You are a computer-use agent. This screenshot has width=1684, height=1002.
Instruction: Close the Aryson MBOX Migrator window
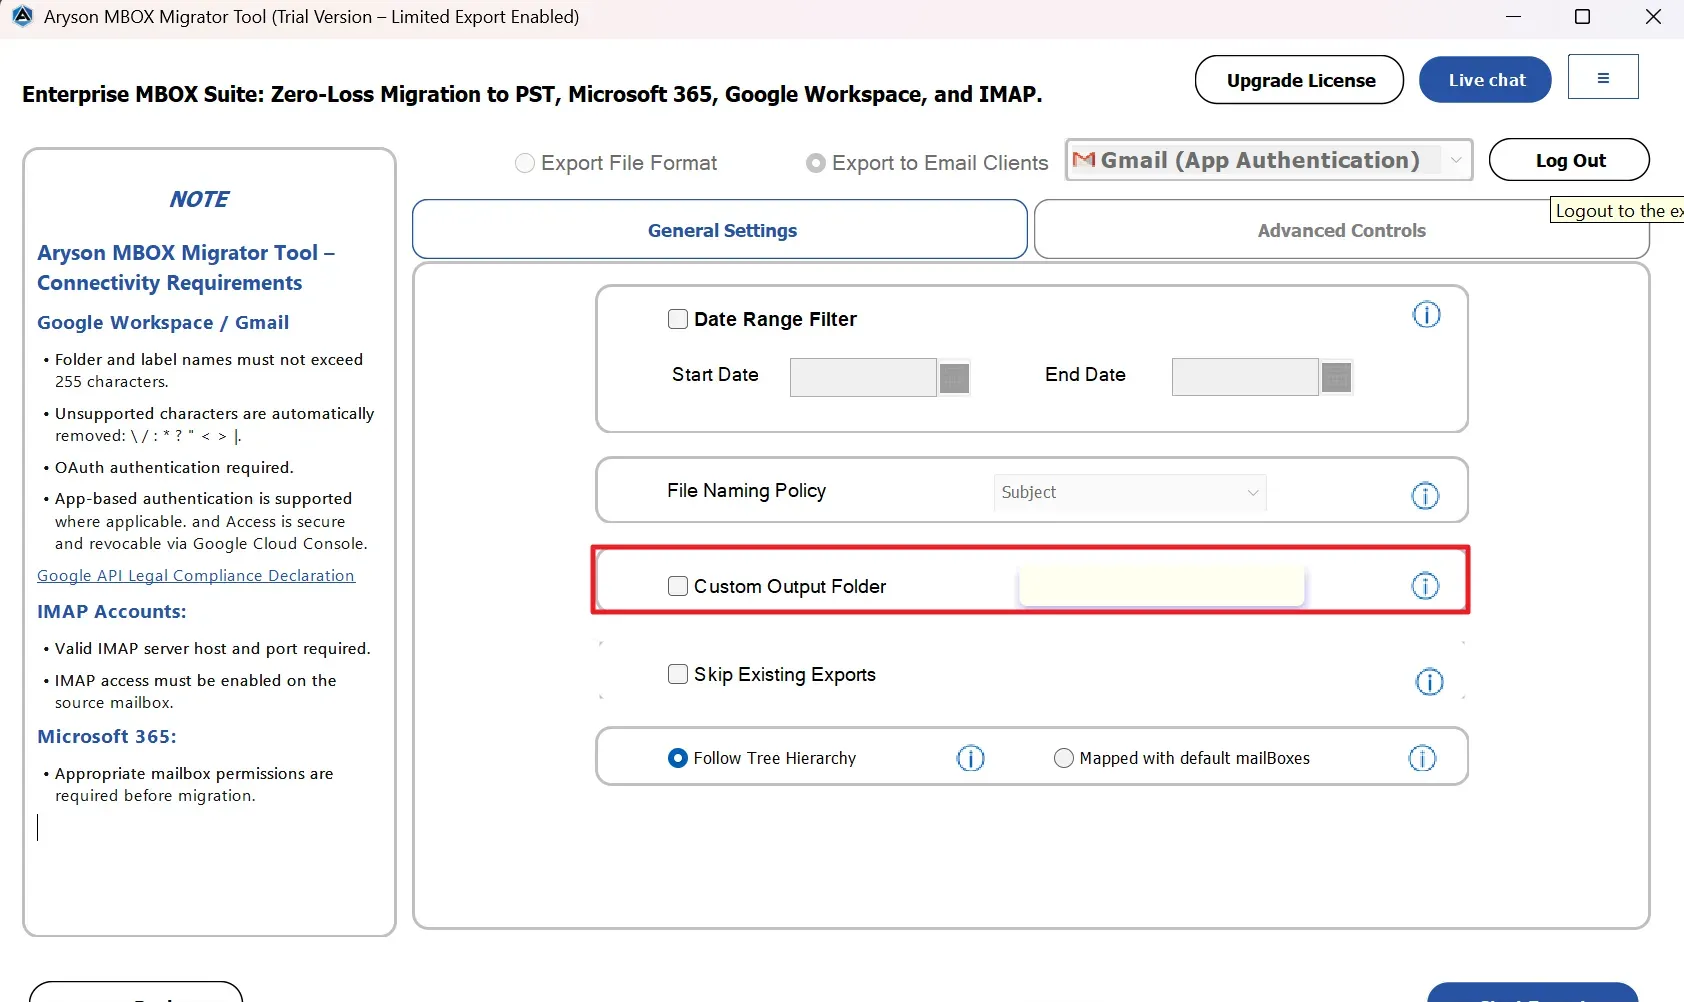click(x=1653, y=17)
